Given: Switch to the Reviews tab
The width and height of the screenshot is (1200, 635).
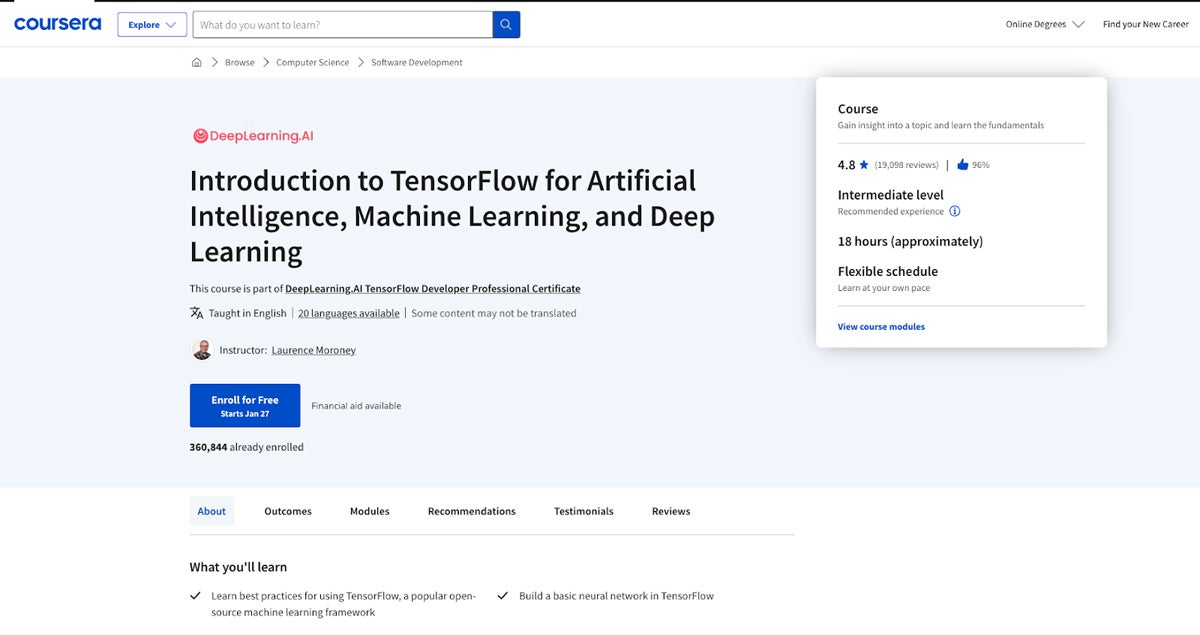Looking at the screenshot, I should (671, 511).
